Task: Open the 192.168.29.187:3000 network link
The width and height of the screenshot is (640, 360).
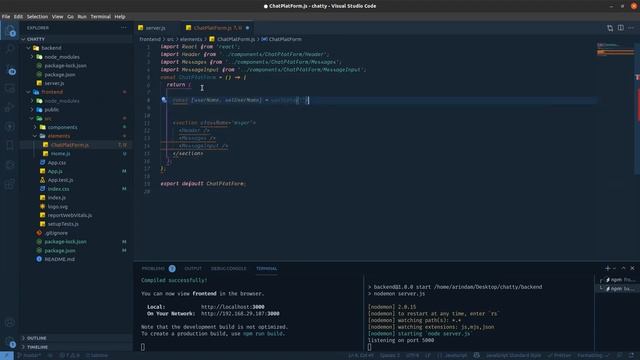Action: click(x=240, y=313)
